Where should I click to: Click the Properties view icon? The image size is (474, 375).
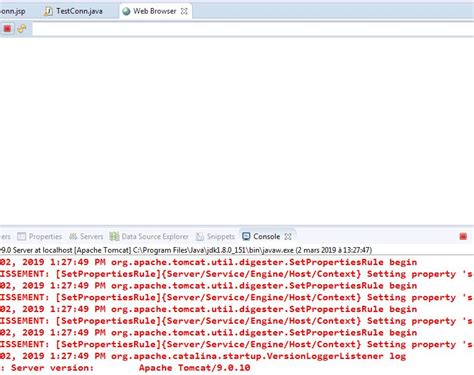tap(22, 236)
